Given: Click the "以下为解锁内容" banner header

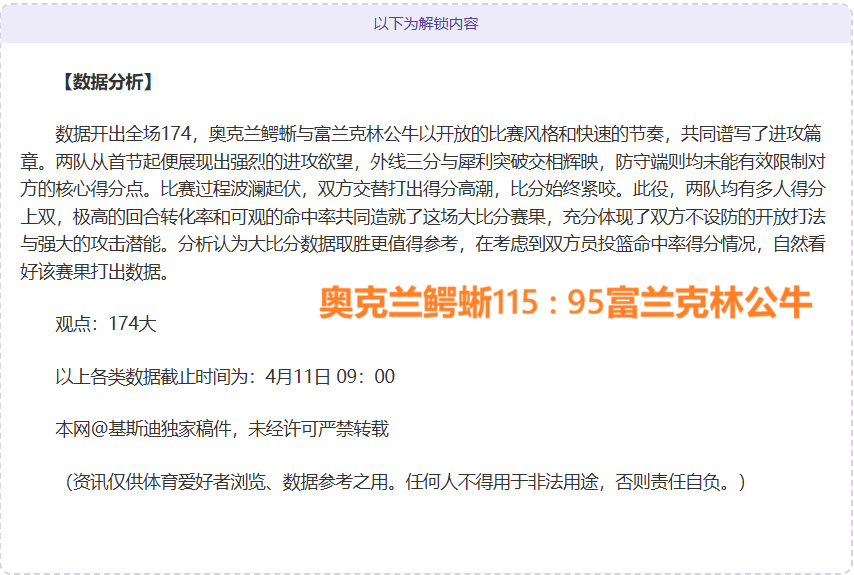Looking at the screenshot, I should point(426,23).
